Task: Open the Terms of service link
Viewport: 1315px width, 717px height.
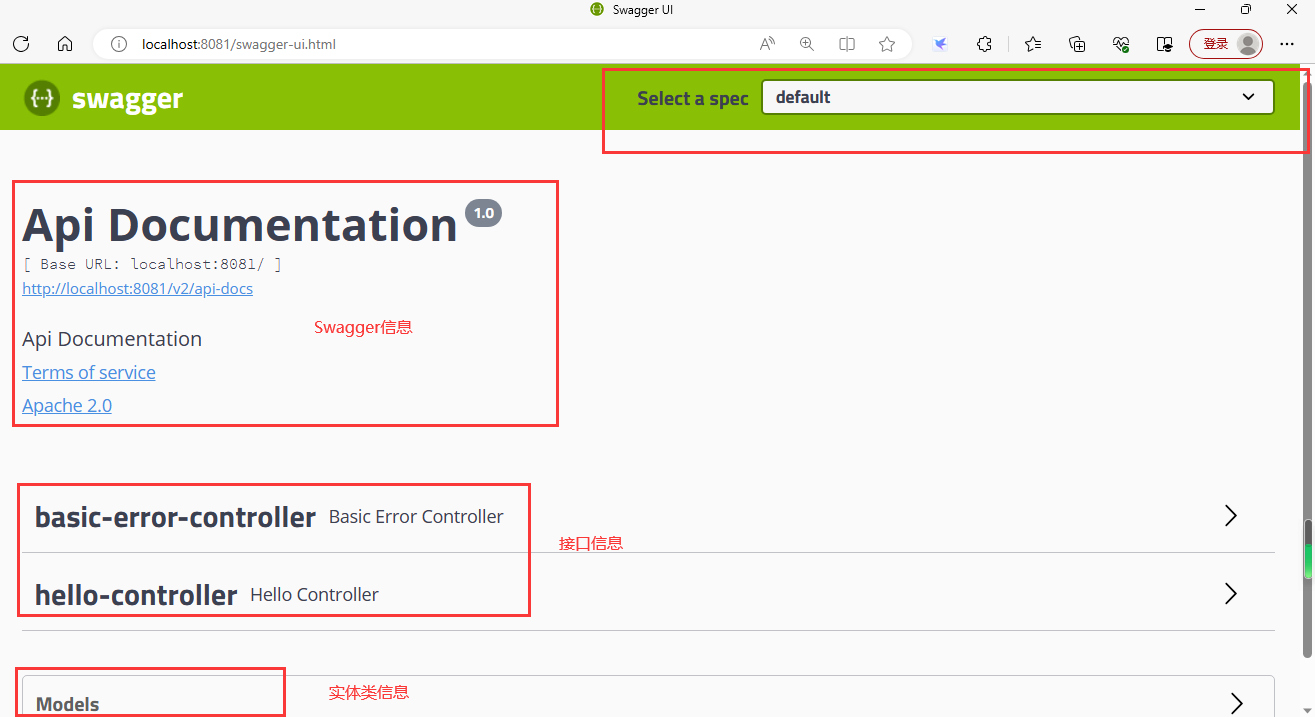Action: 89,372
